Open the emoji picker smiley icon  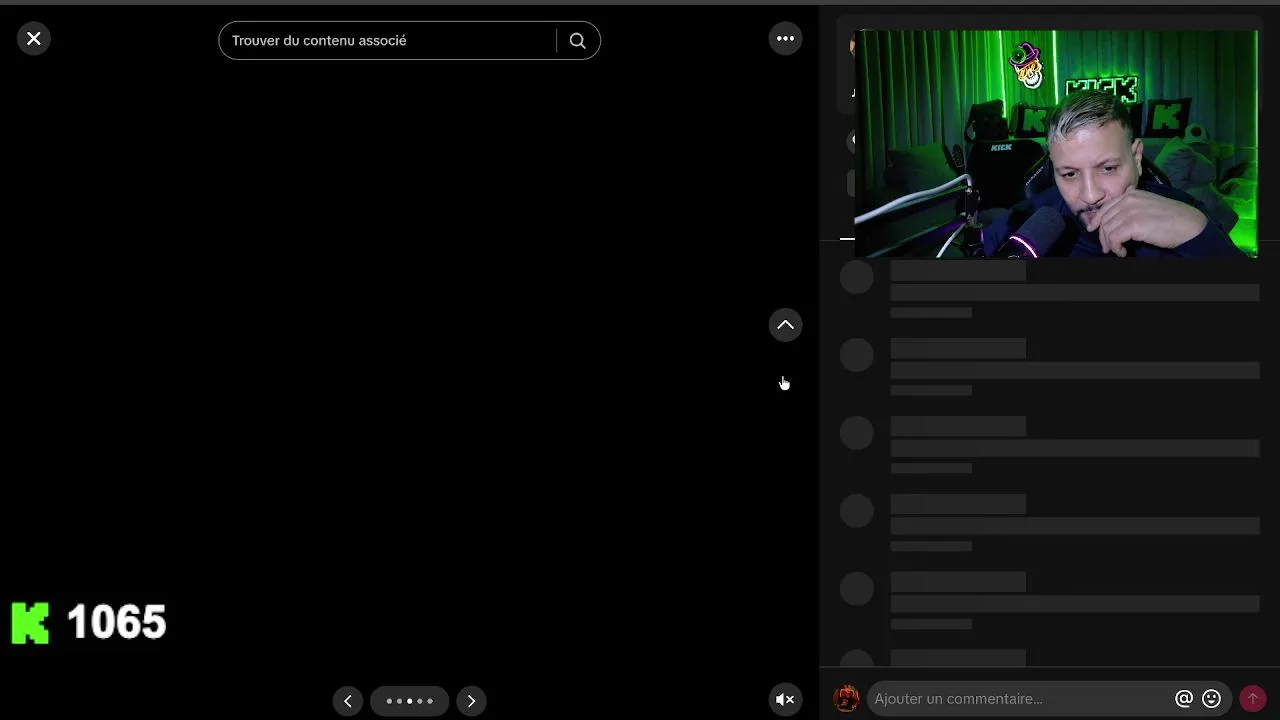tap(1212, 699)
